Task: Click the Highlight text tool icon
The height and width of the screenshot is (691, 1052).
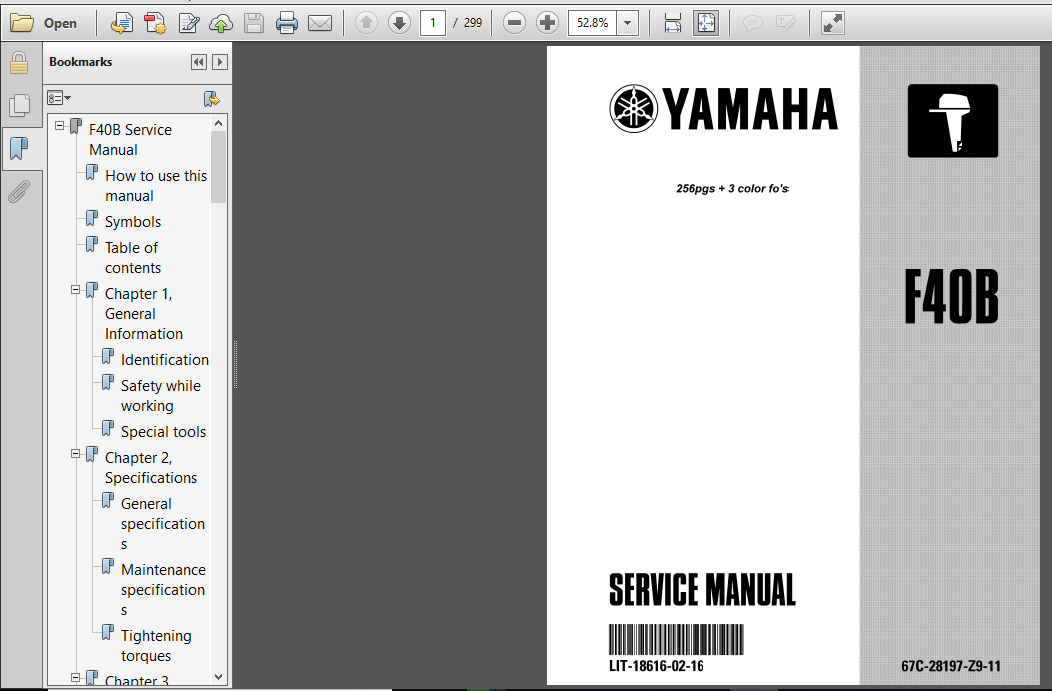Action: pos(785,23)
